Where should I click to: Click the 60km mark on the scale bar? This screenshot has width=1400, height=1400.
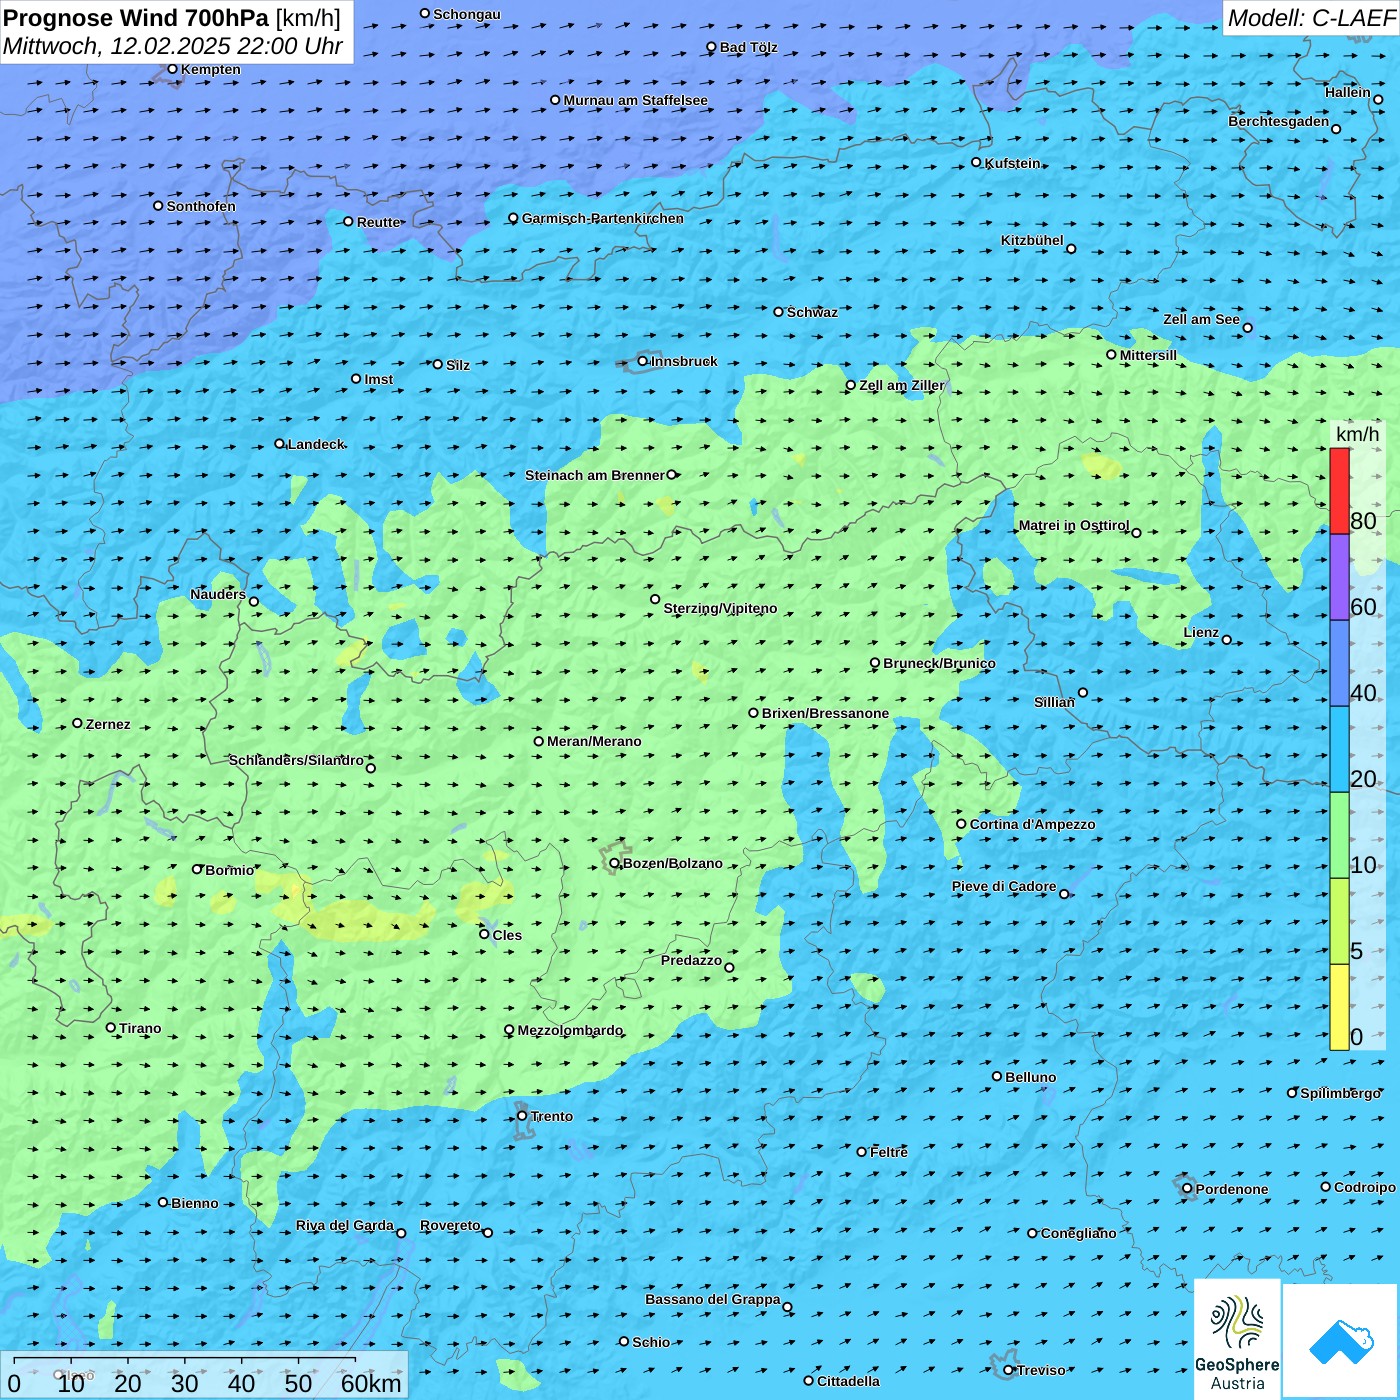click(x=370, y=1383)
